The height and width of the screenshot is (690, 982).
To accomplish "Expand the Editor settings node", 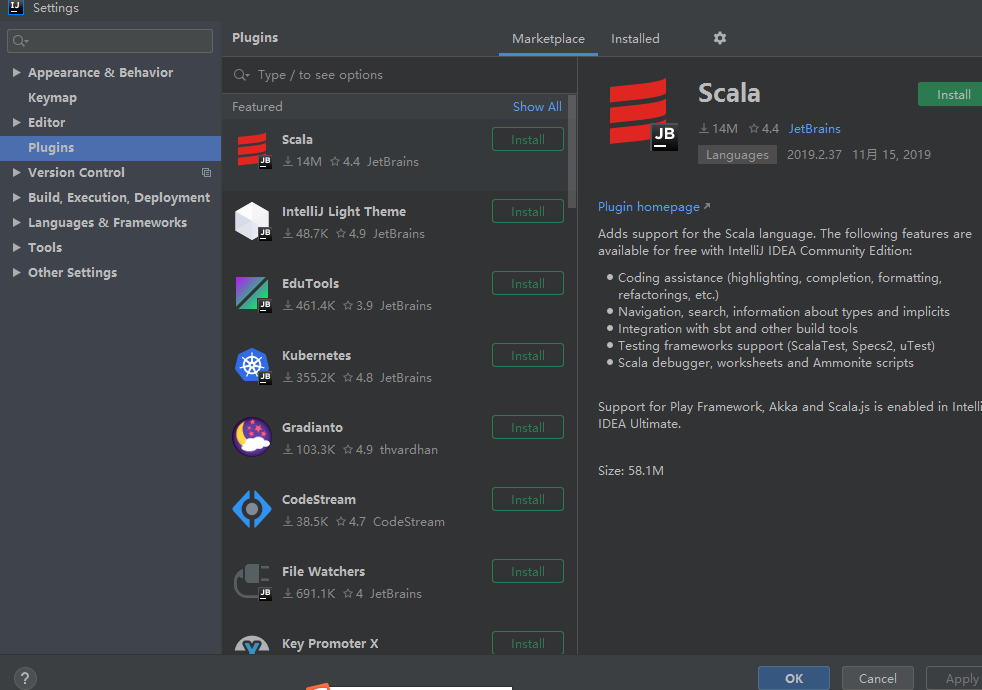I will 16,123.
